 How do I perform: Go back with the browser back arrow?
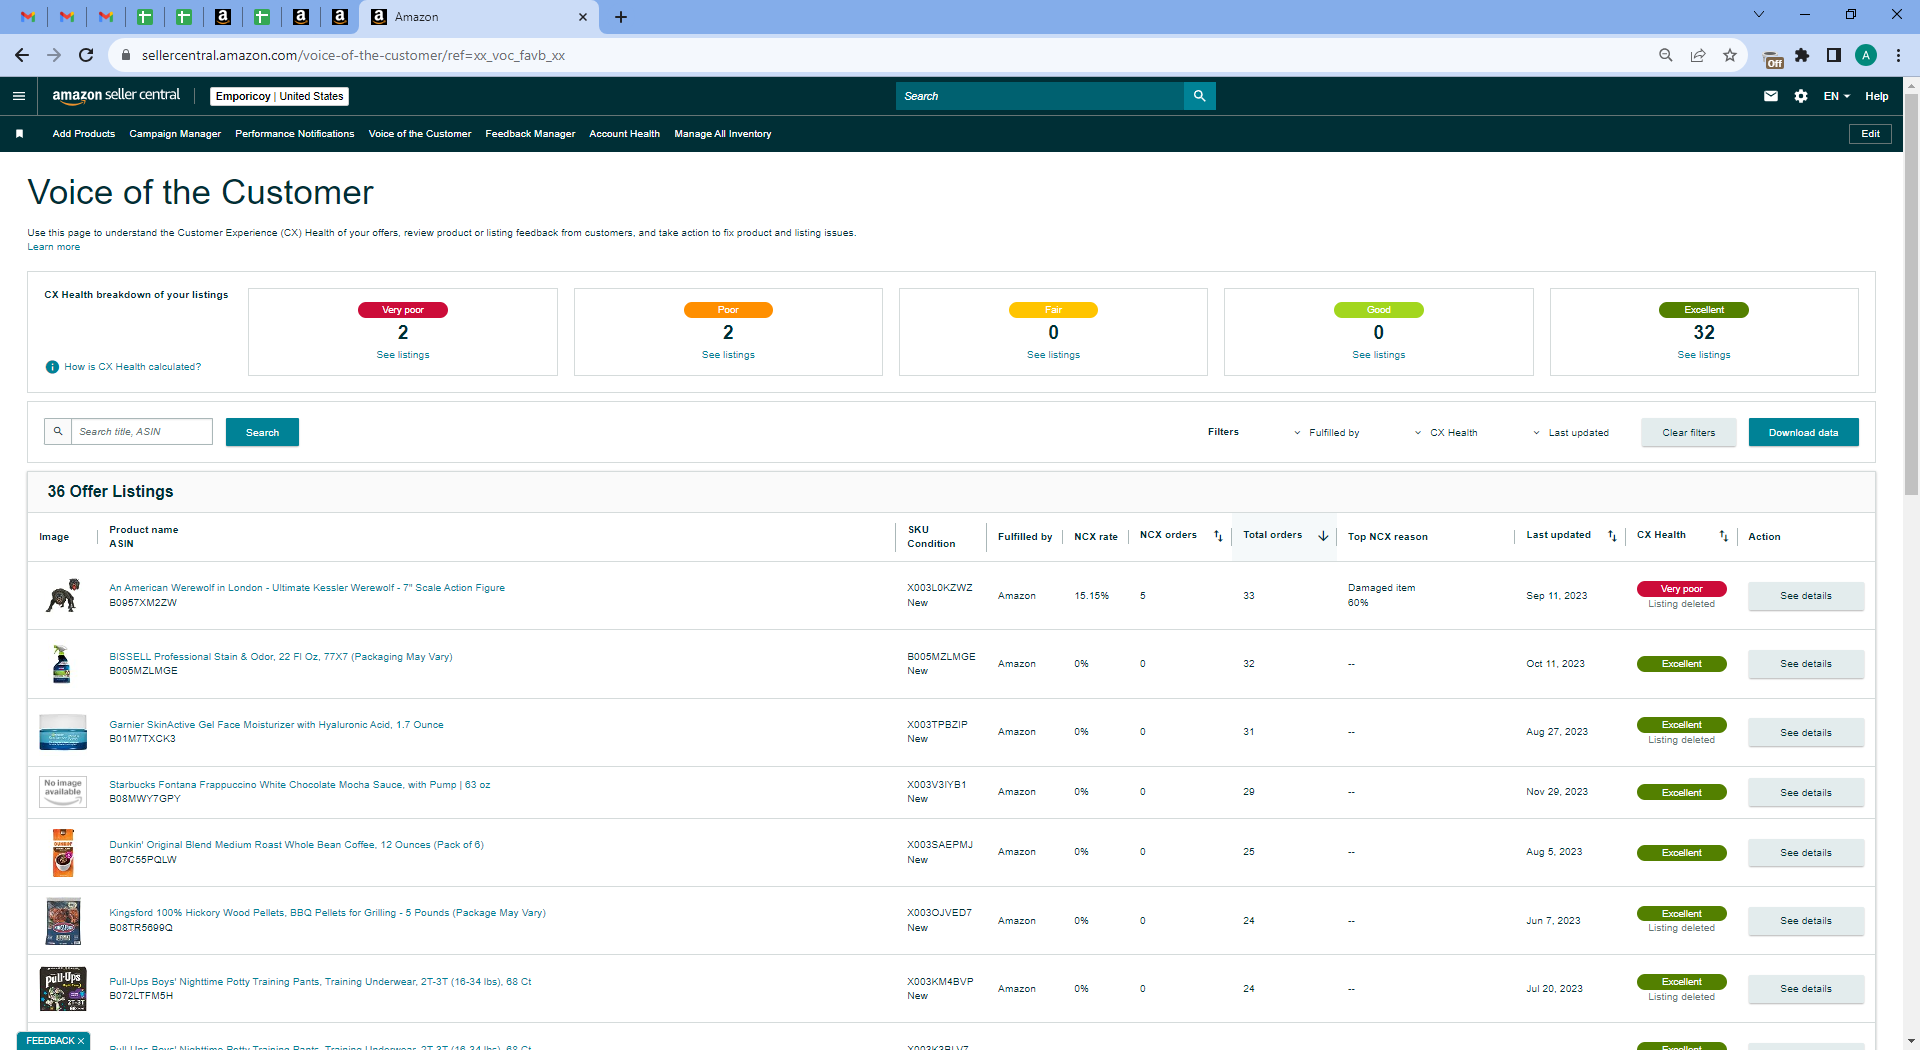coord(22,55)
